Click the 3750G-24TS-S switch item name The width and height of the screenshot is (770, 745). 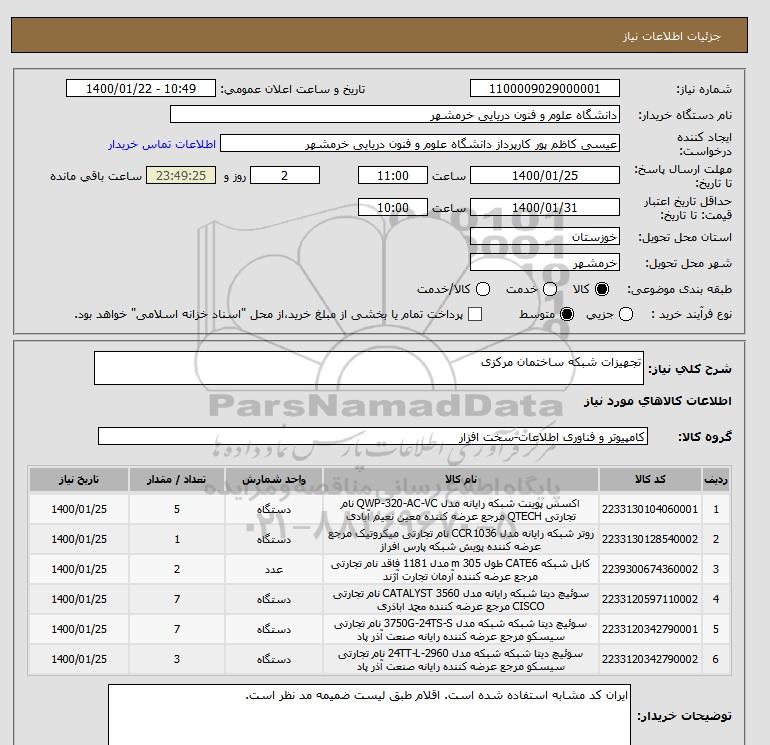coord(461,630)
